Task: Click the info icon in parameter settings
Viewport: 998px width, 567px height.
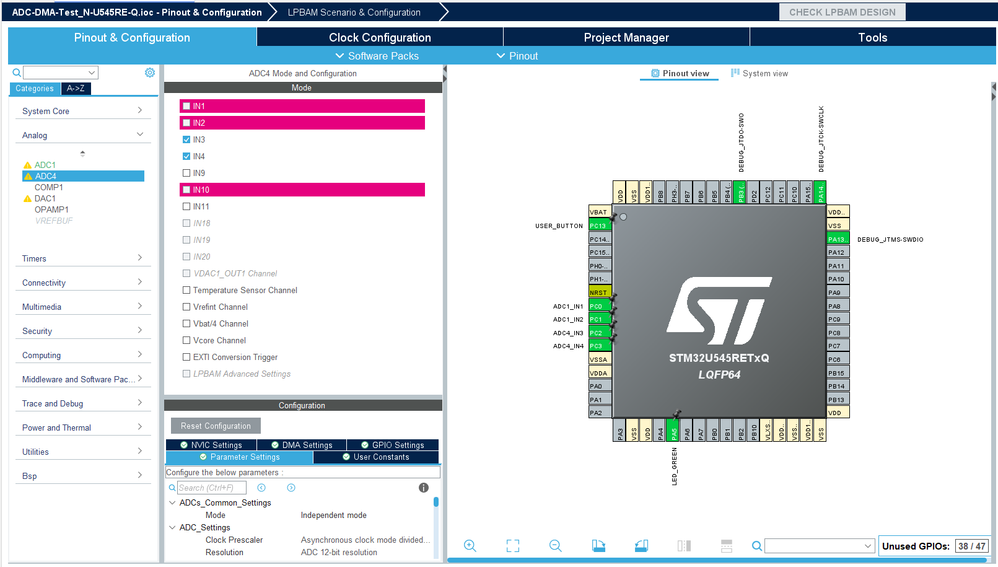Action: point(423,487)
